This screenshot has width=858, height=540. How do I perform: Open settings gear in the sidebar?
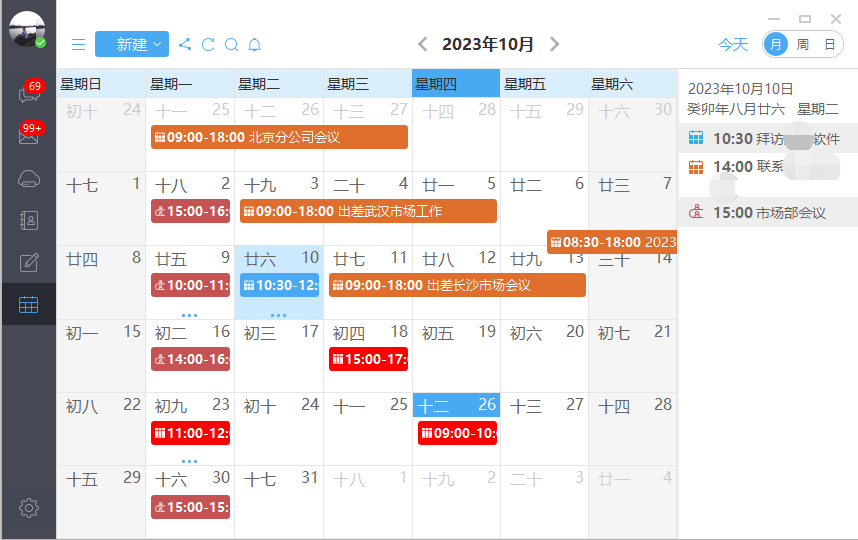click(28, 508)
